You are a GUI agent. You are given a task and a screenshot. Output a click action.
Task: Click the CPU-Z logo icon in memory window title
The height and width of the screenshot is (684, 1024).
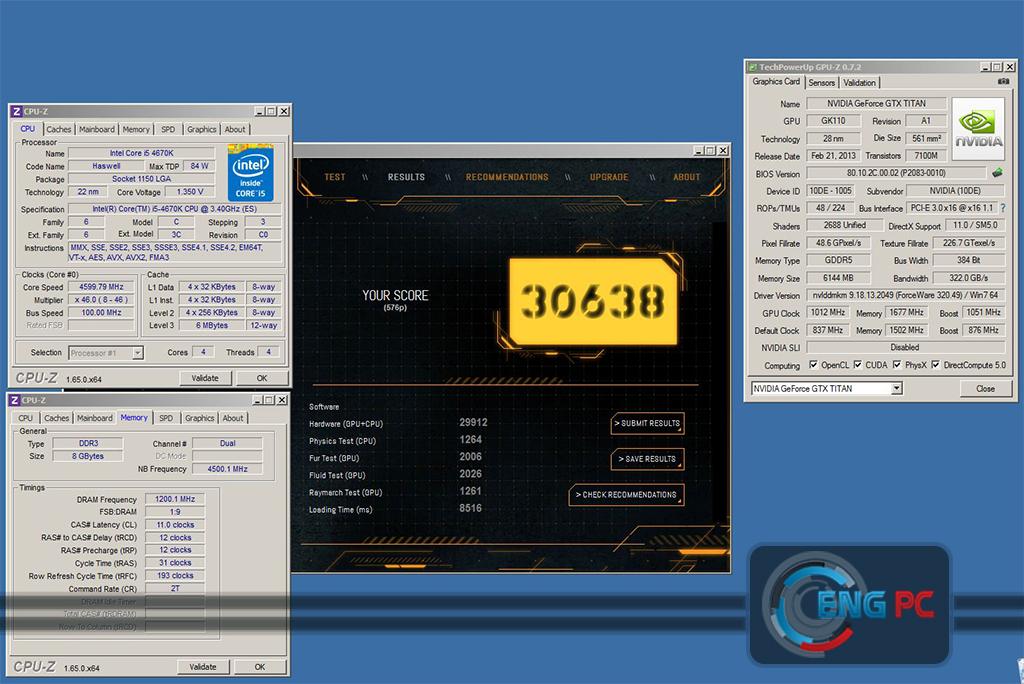click(x=14, y=400)
